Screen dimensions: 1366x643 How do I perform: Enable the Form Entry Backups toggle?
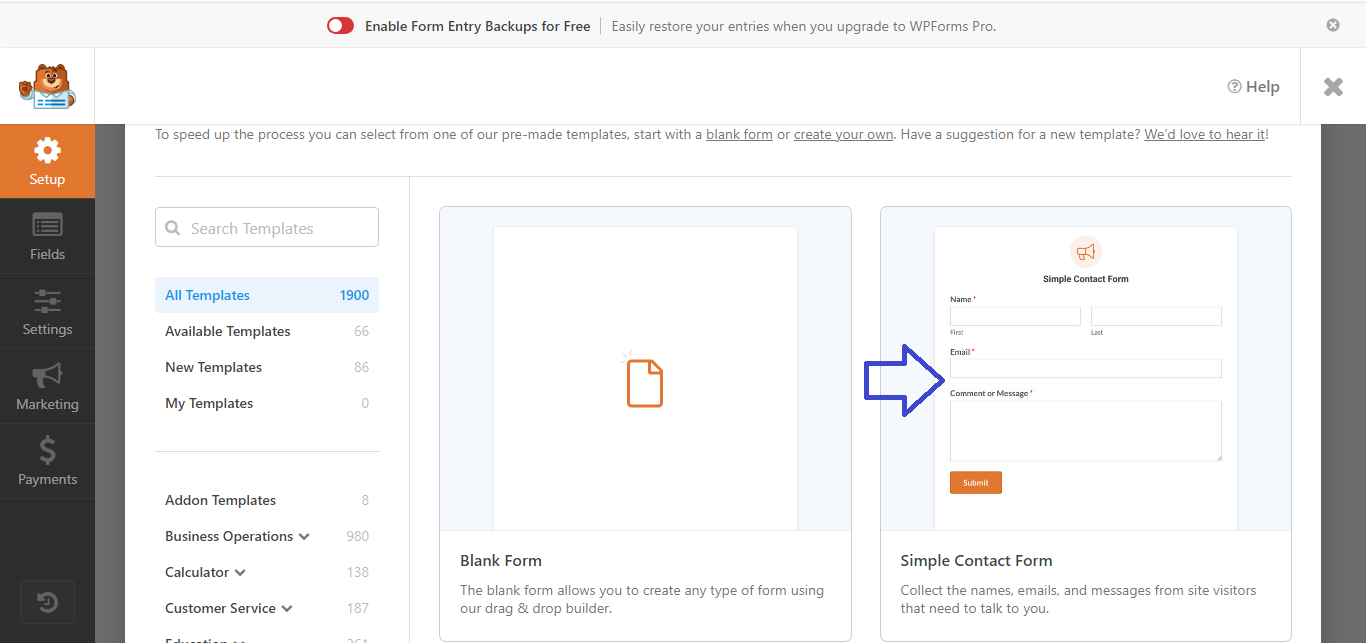340,26
